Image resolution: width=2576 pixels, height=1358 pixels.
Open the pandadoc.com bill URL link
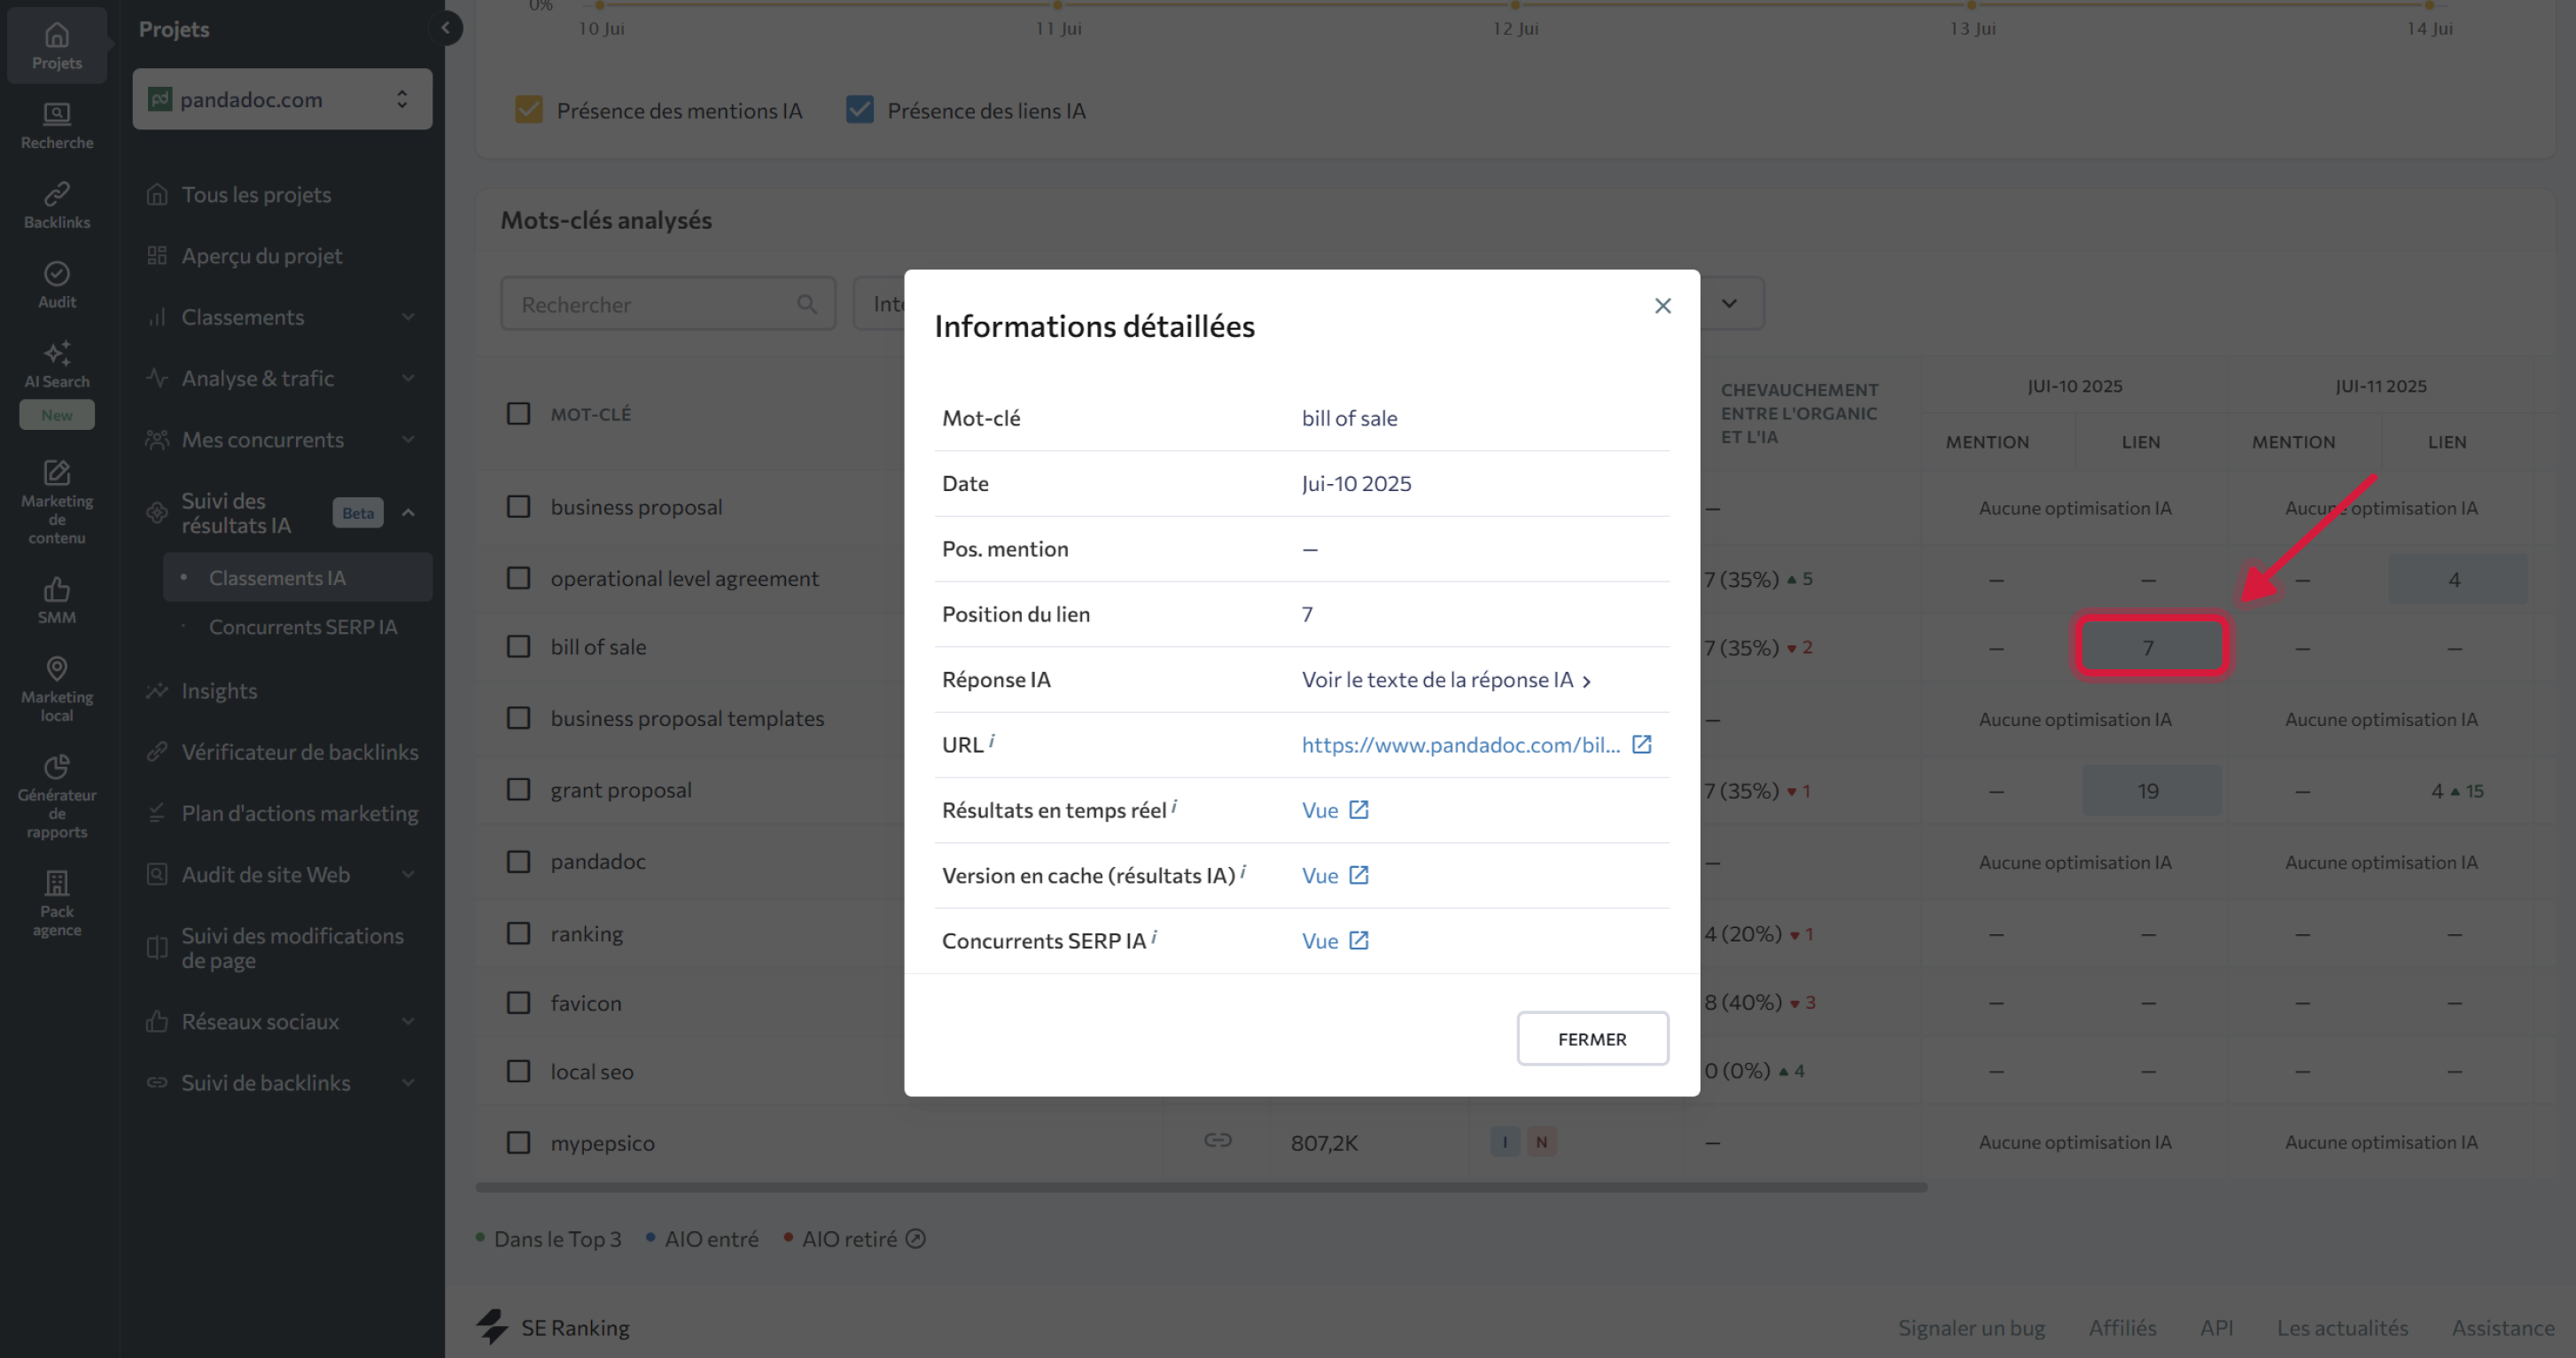tap(1460, 745)
